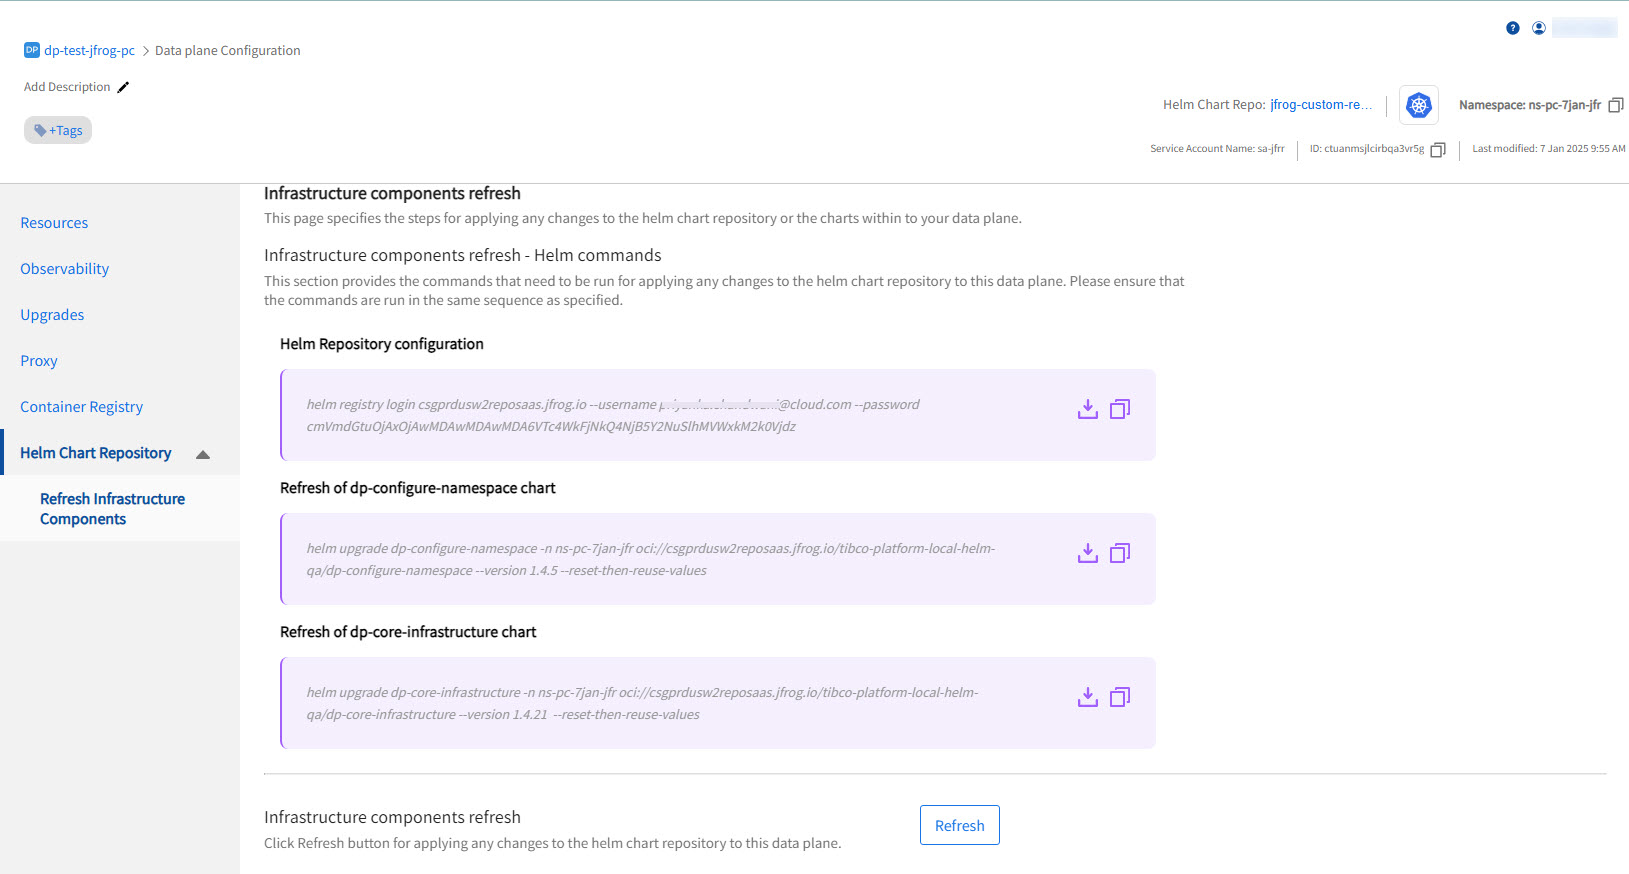
Task: Copy the dp-configure-namespace upgrade command
Action: [1120, 553]
